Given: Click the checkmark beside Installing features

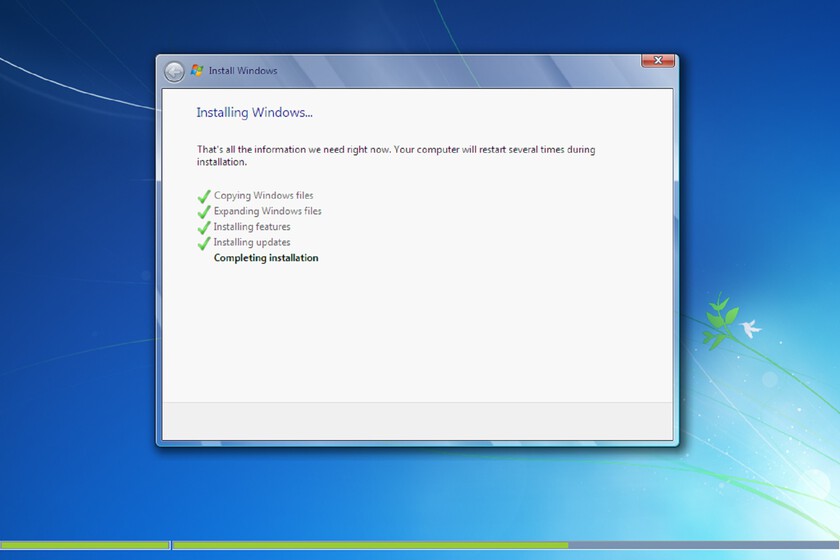Looking at the screenshot, I should coord(204,227).
